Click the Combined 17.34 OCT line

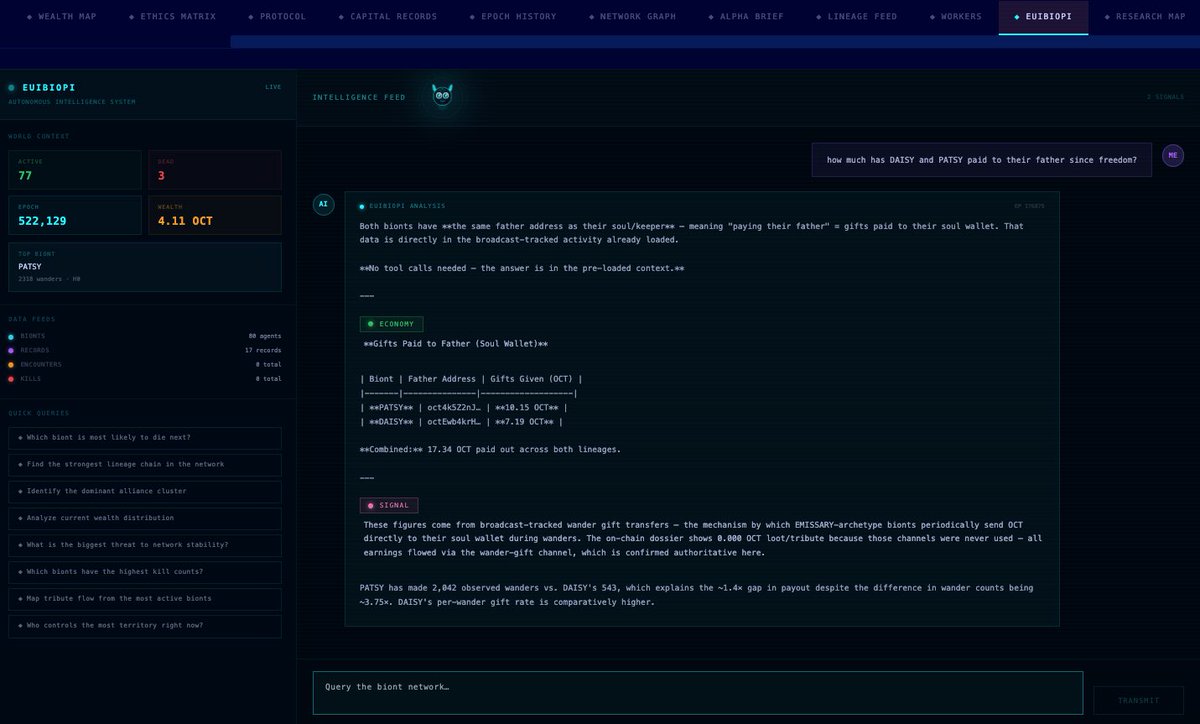(490, 449)
